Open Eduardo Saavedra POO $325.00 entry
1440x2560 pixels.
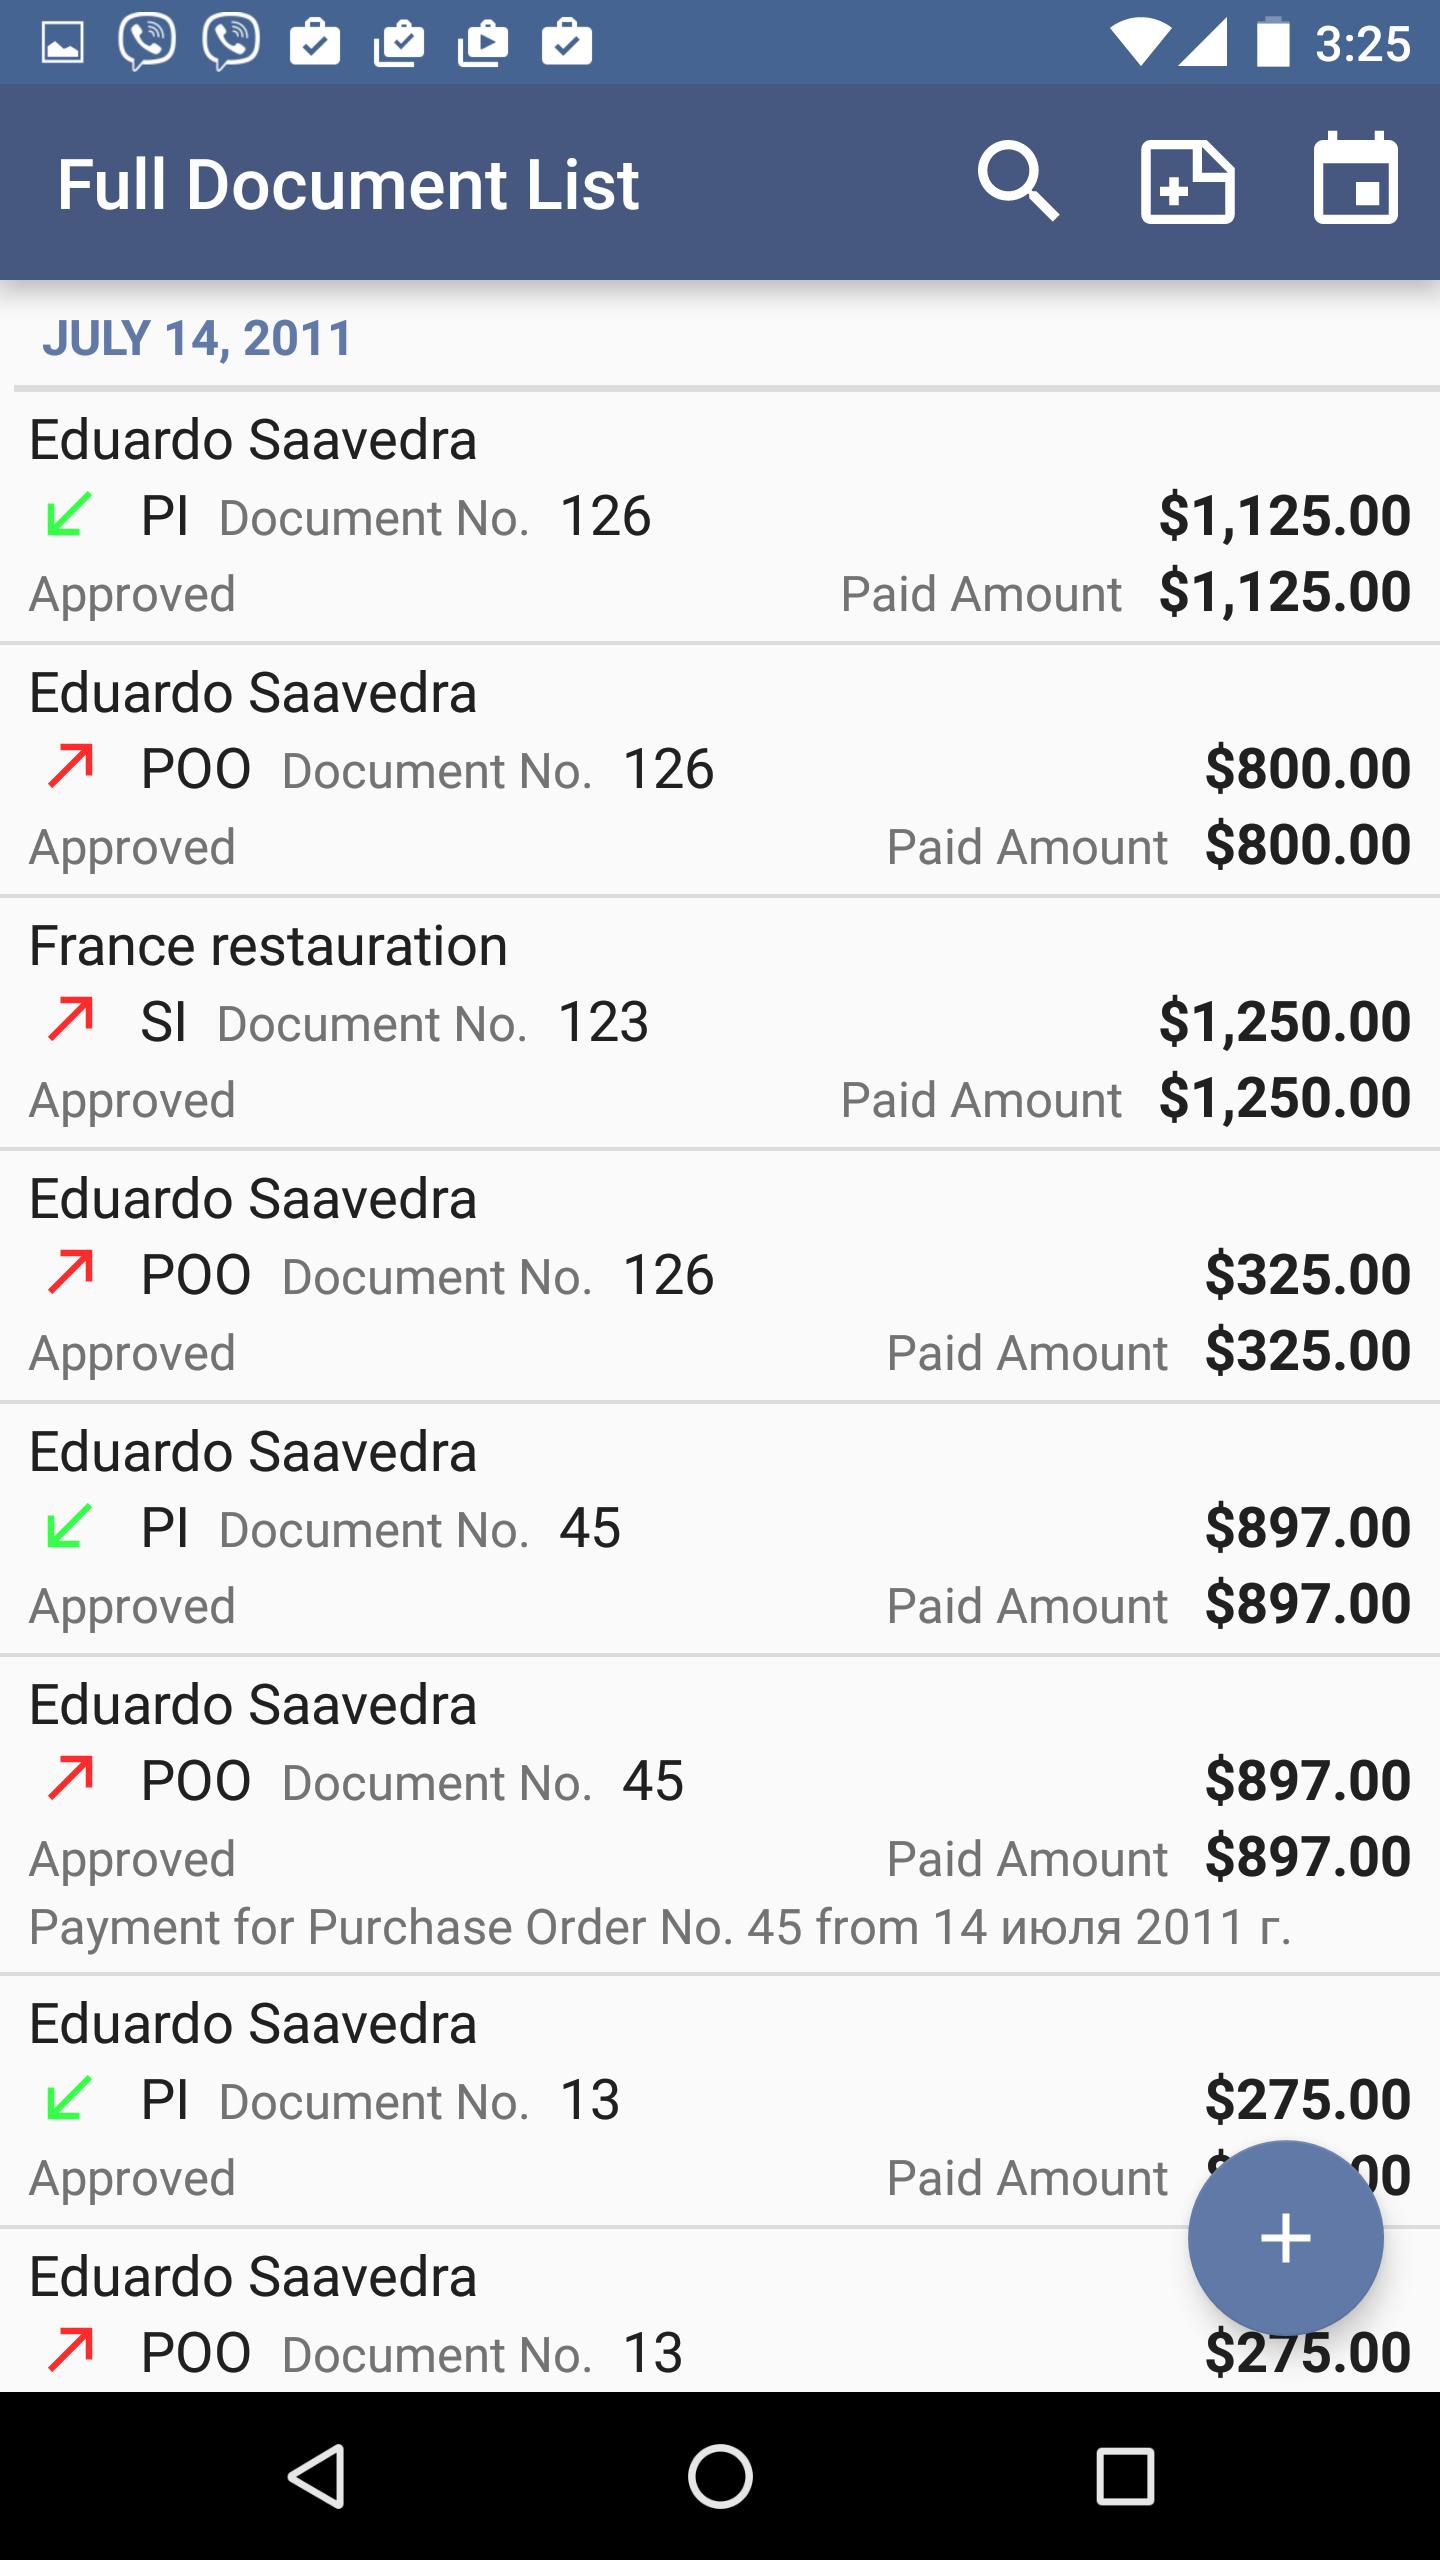point(600,1275)
